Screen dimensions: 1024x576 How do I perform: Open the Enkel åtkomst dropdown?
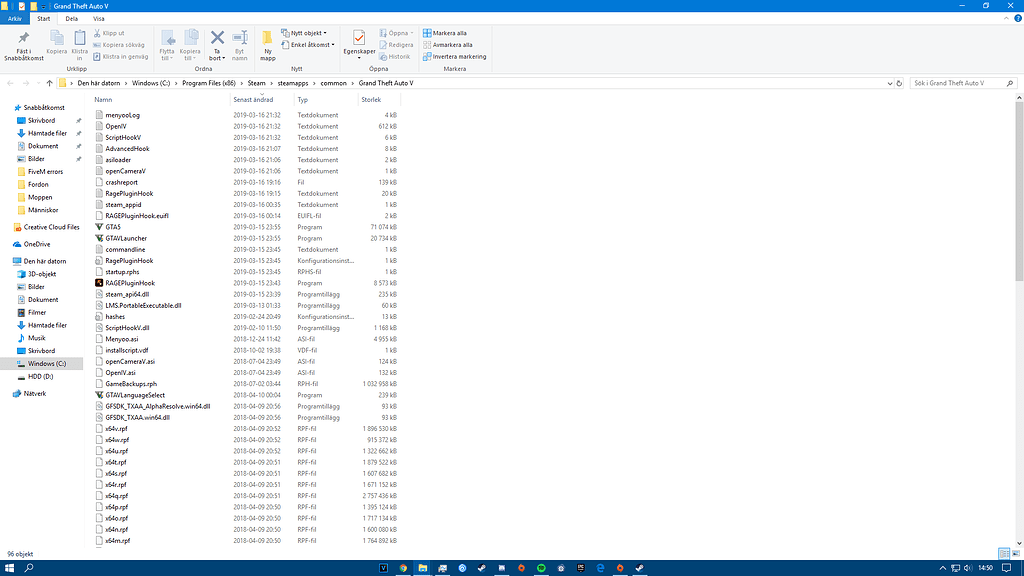[x=311, y=43]
